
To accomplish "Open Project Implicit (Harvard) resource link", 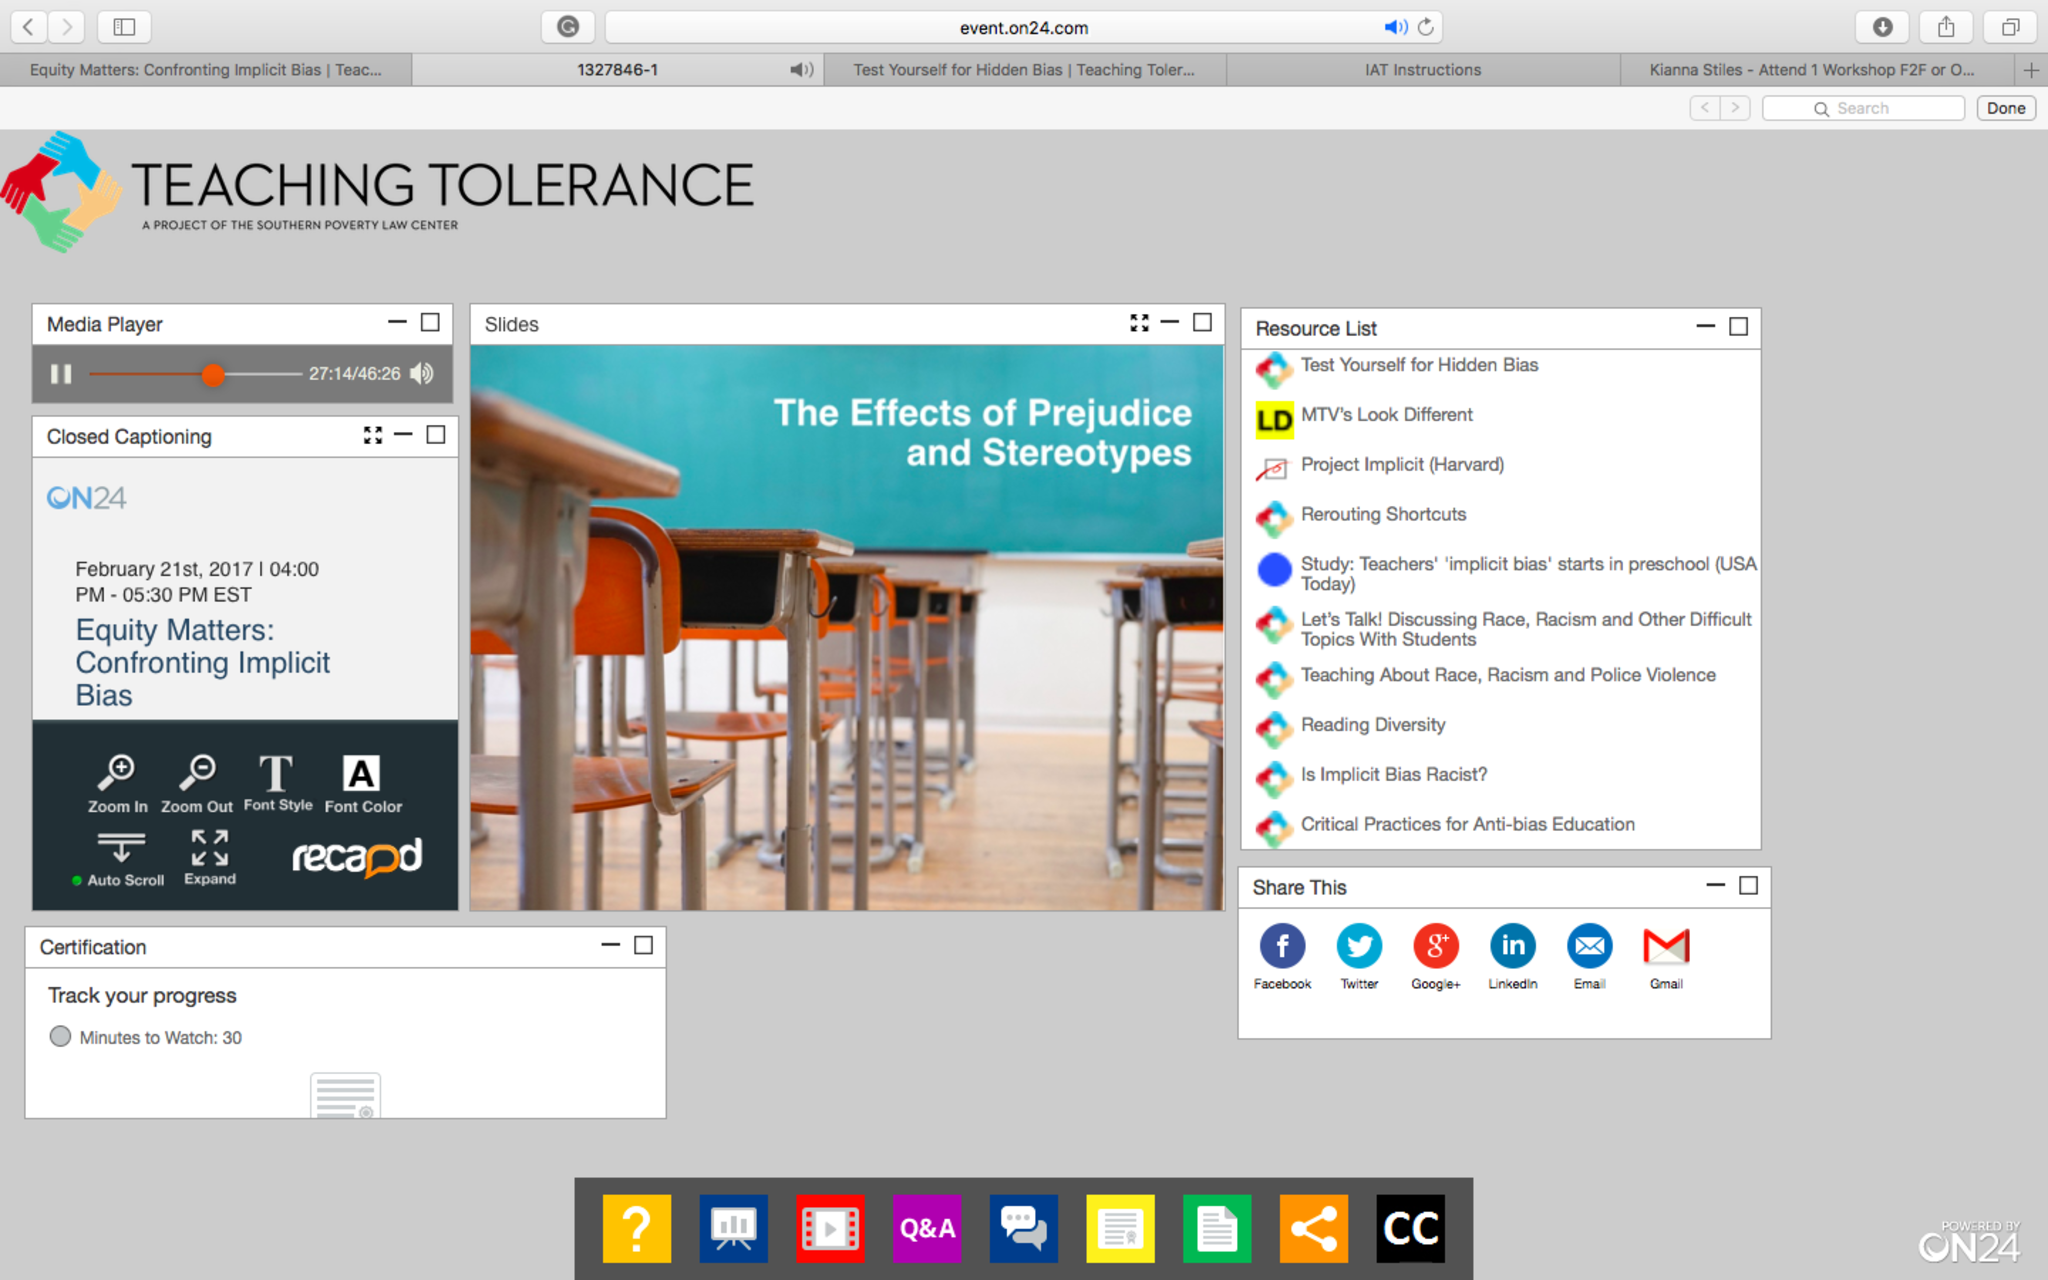I will click(1401, 465).
